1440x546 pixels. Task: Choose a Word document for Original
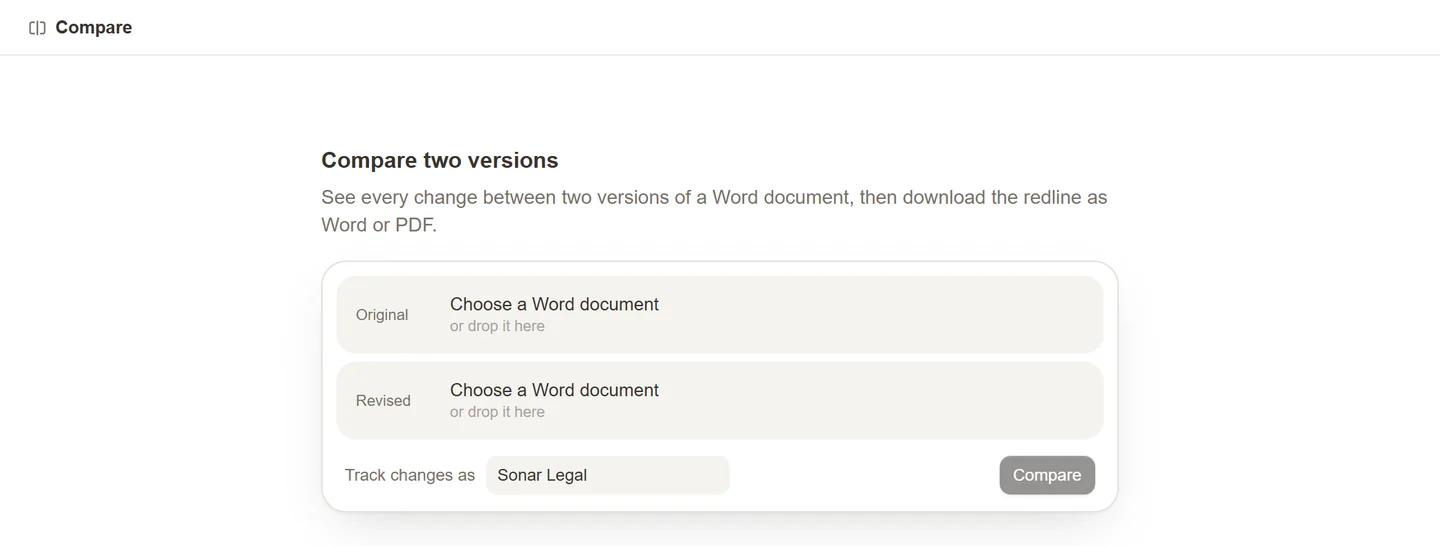pyautogui.click(x=720, y=314)
